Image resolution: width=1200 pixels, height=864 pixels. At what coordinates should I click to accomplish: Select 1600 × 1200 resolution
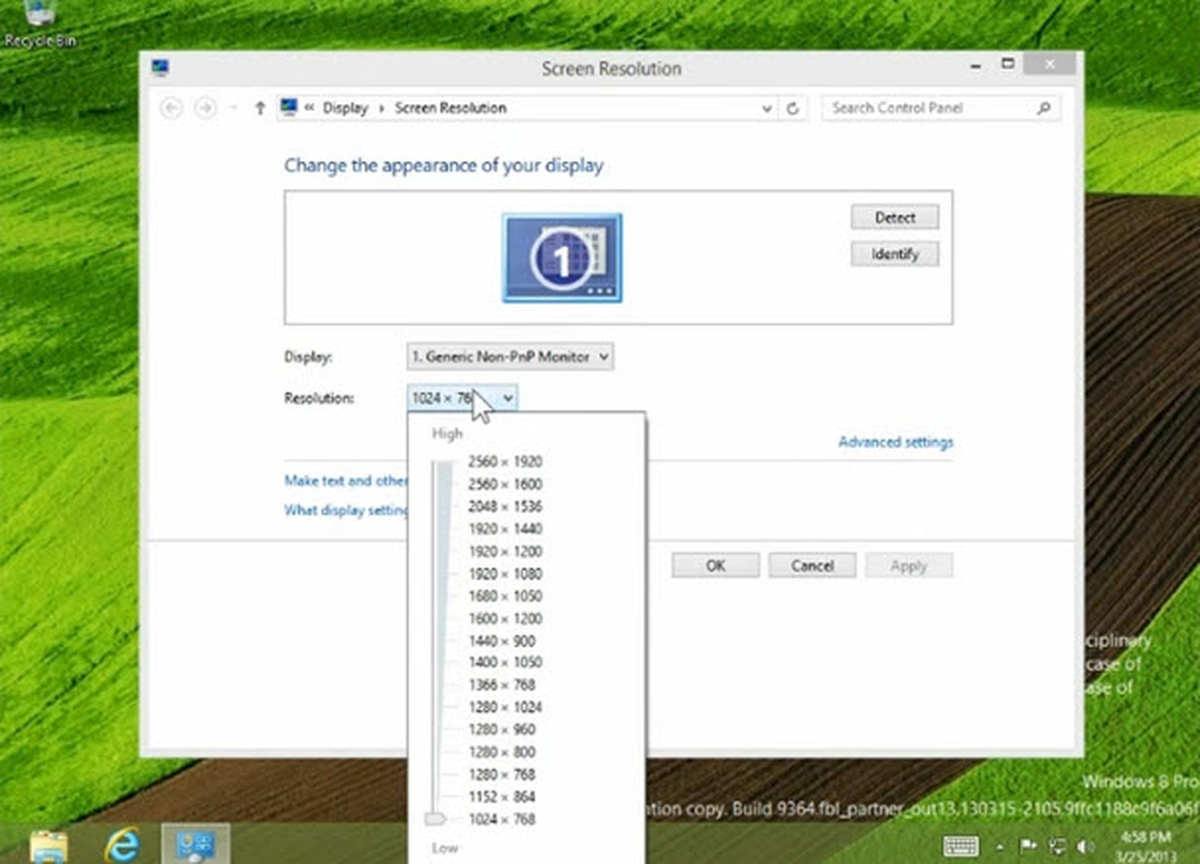(x=505, y=619)
